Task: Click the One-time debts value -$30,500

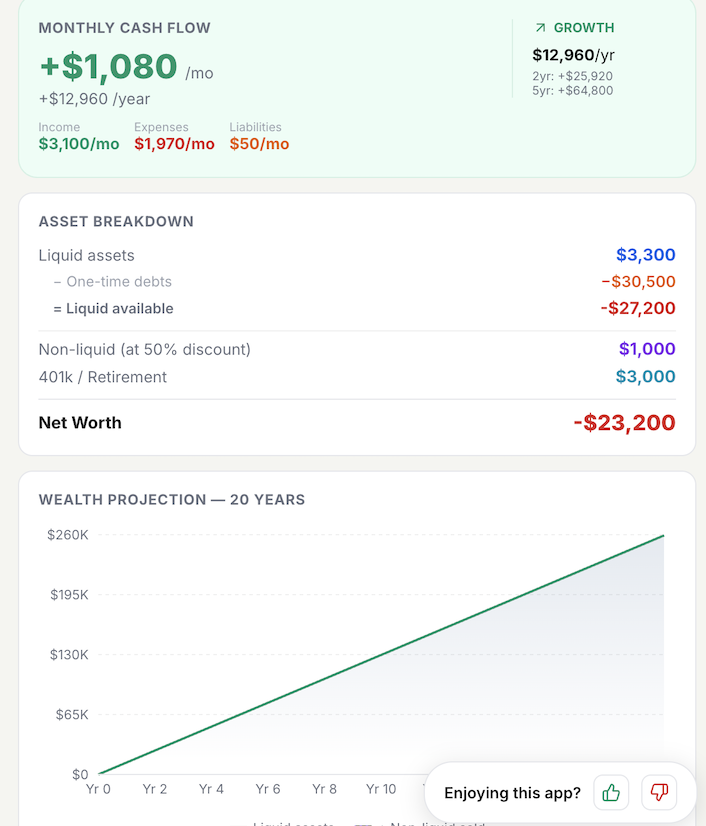Action: coord(638,282)
